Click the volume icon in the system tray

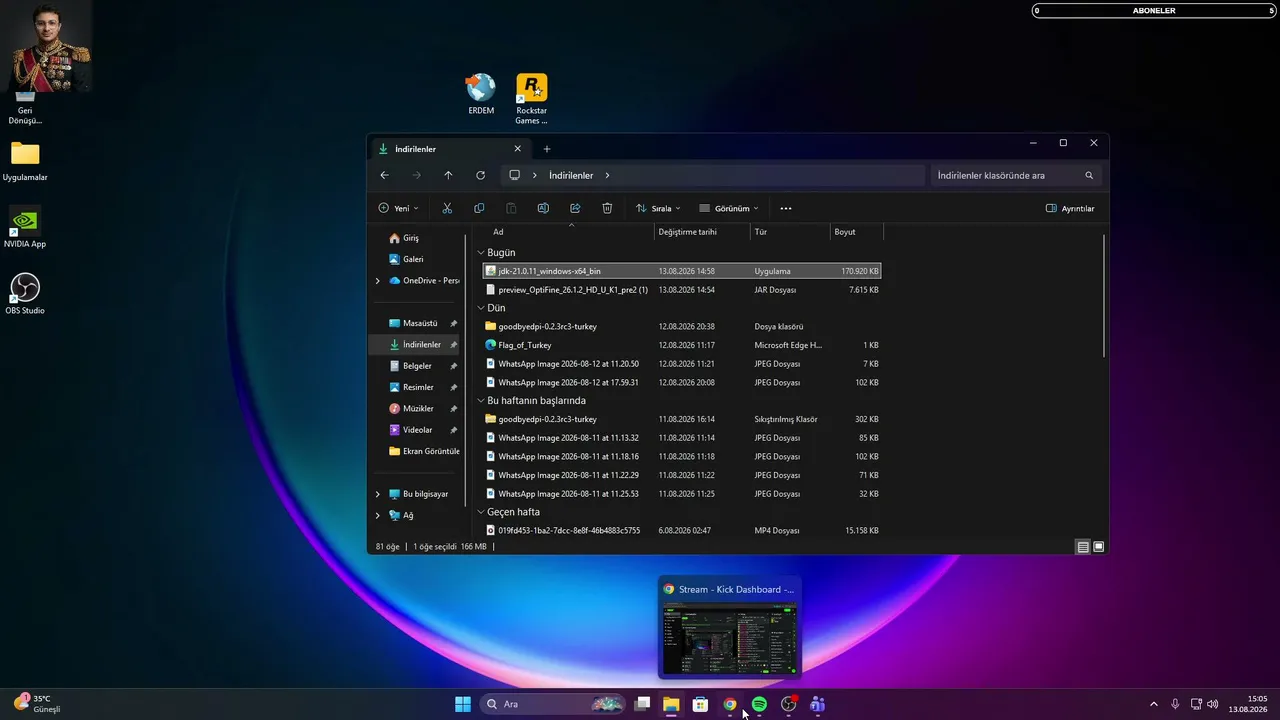pyautogui.click(x=1213, y=704)
